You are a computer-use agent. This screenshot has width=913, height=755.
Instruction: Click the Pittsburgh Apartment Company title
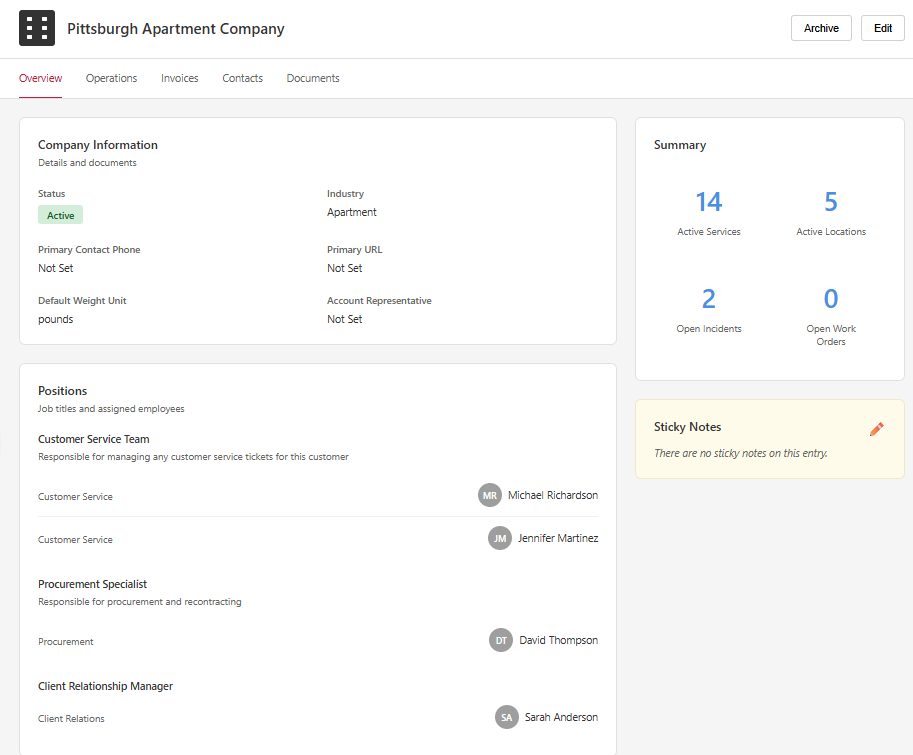[x=176, y=29]
